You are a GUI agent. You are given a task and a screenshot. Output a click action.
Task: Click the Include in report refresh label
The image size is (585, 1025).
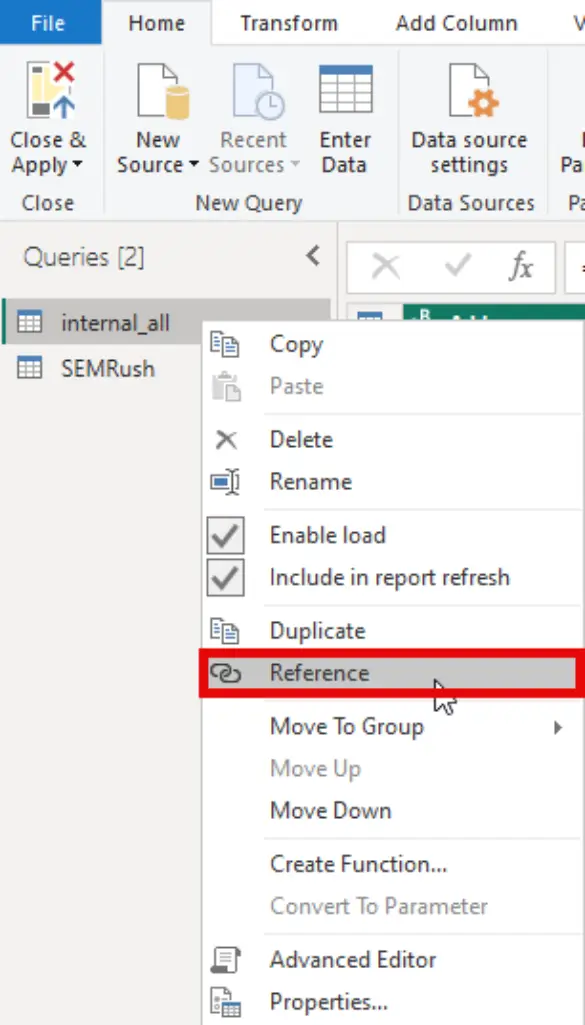coord(390,577)
